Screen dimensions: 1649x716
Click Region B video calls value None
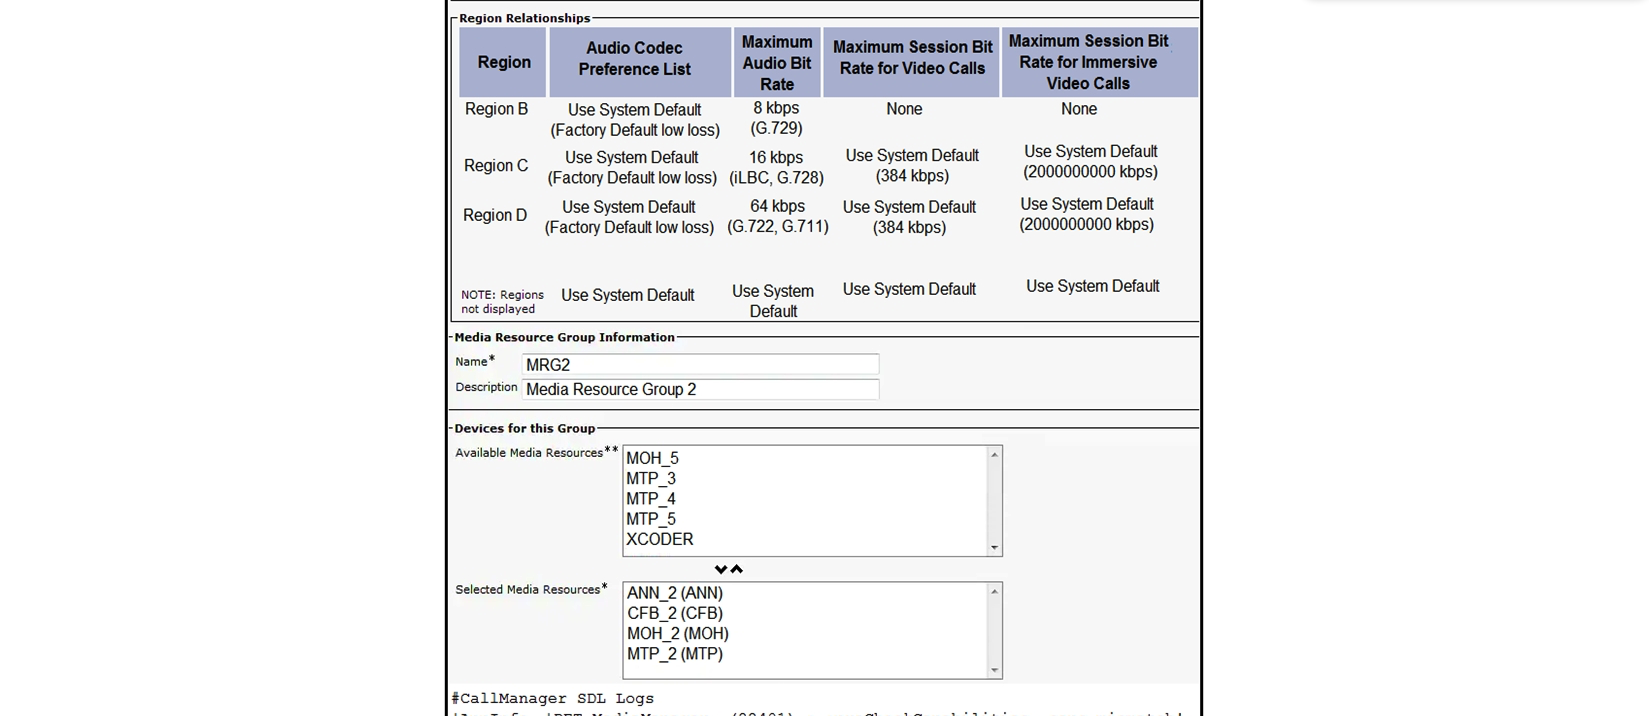coord(904,109)
